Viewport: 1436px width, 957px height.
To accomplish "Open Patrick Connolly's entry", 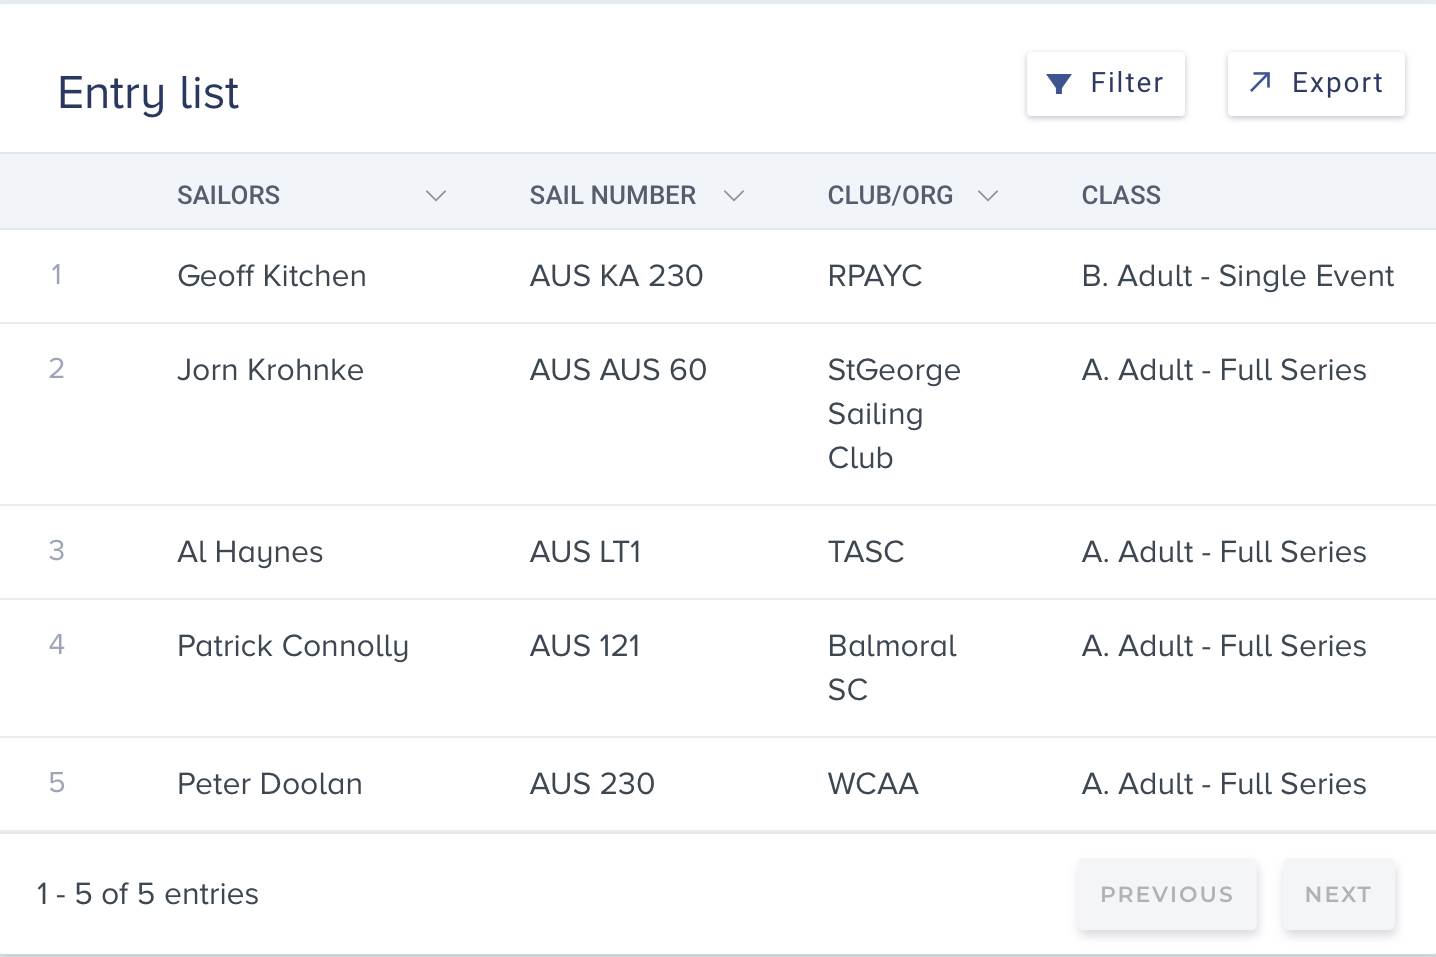I will [x=293, y=646].
